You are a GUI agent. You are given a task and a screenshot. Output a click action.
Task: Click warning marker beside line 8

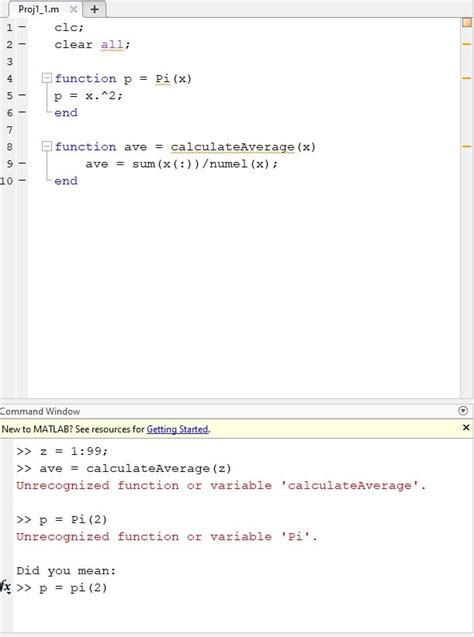[x=467, y=146]
